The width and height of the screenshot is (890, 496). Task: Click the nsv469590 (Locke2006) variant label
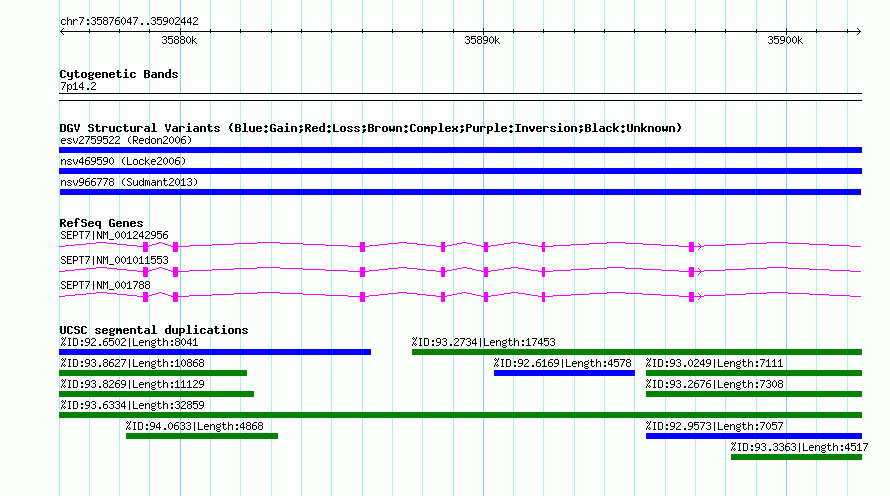pos(123,161)
